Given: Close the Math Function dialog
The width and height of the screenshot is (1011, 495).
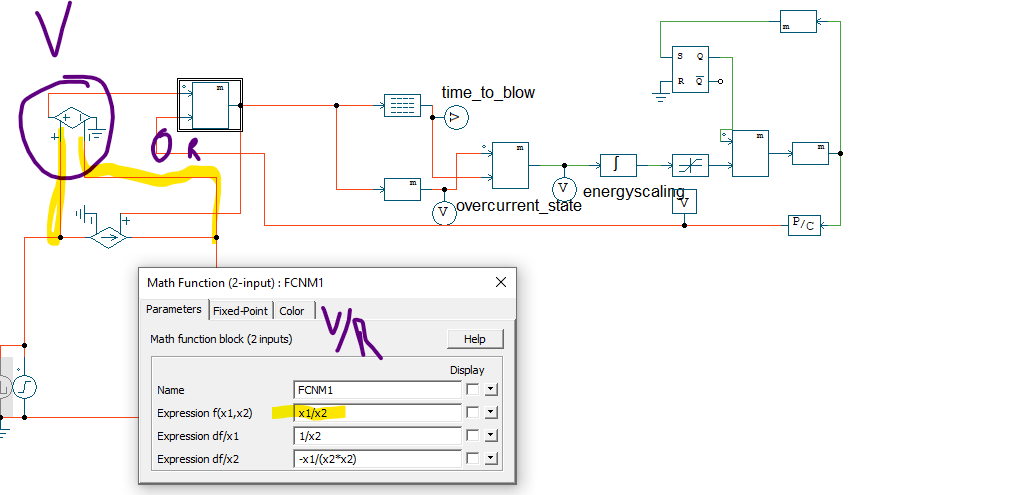Looking at the screenshot, I should 500,282.
